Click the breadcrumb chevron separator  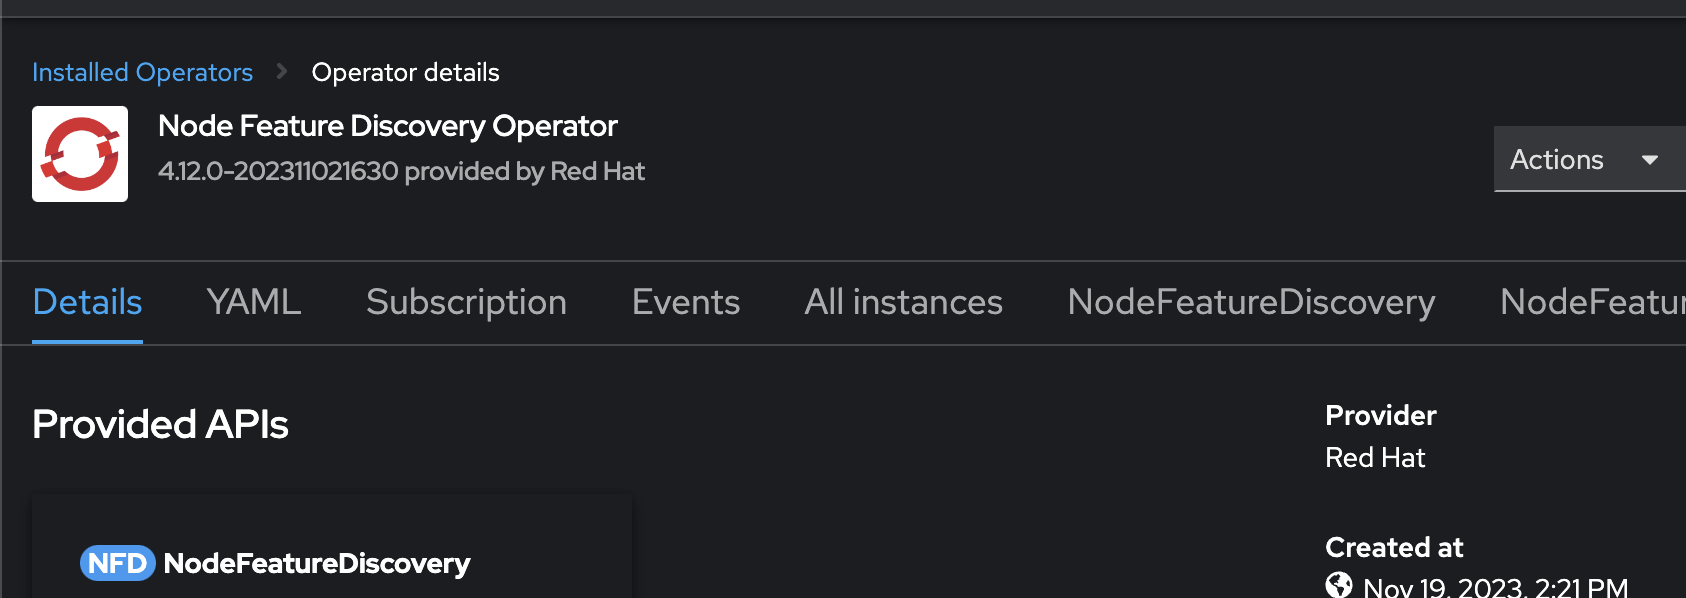pos(282,71)
